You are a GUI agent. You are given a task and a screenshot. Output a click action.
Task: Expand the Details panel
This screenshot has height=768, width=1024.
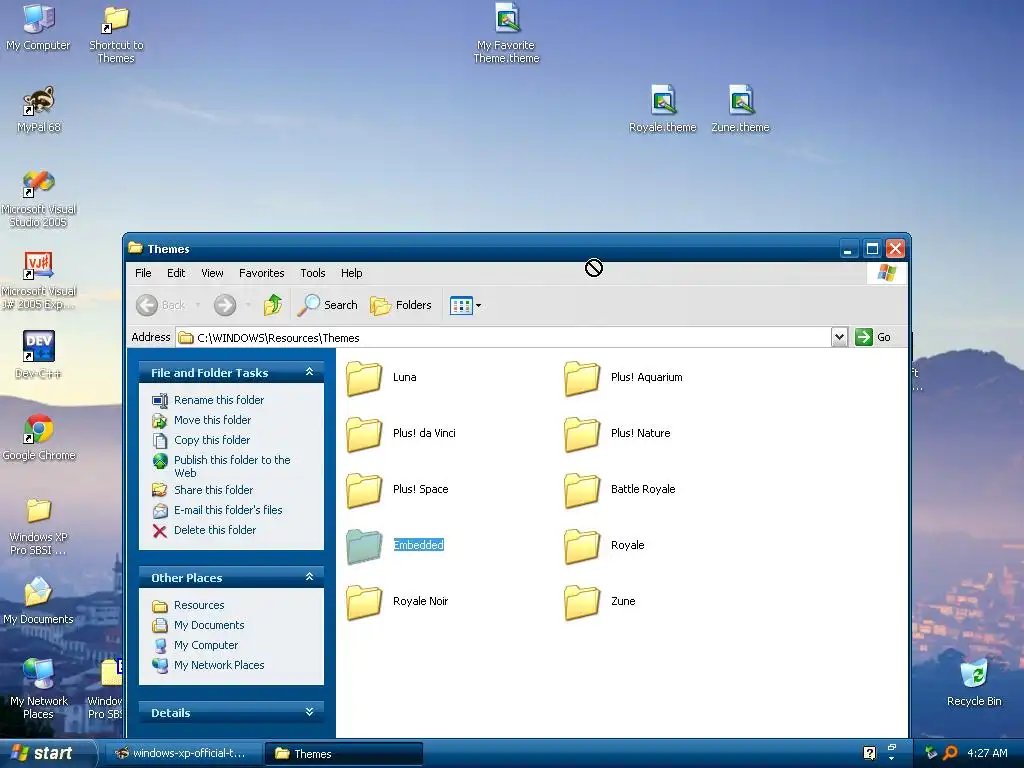click(x=310, y=712)
